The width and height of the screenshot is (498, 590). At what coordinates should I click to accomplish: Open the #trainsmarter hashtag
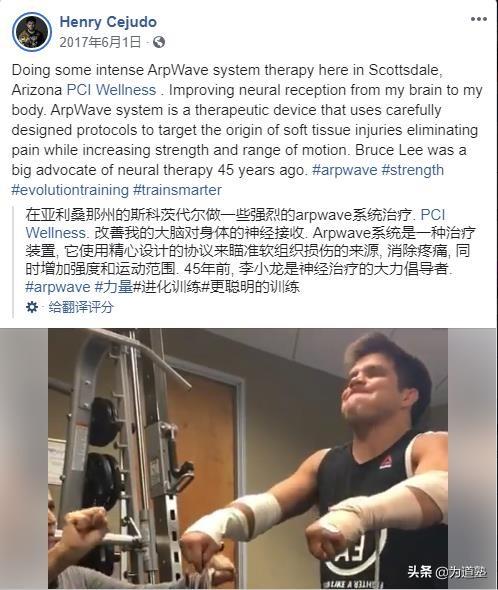177,190
